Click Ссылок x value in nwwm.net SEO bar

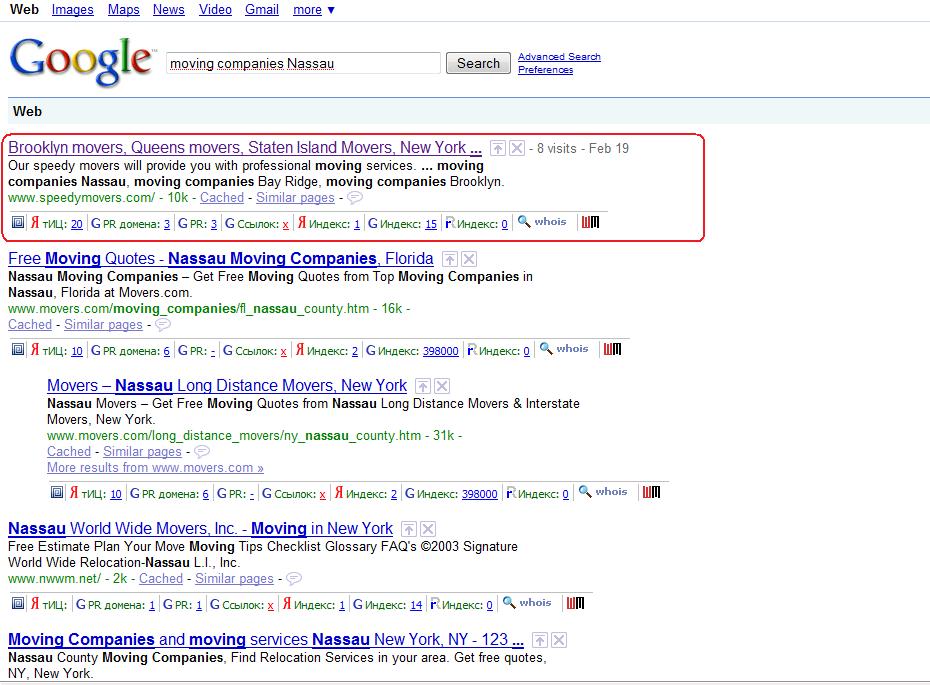tap(270, 605)
